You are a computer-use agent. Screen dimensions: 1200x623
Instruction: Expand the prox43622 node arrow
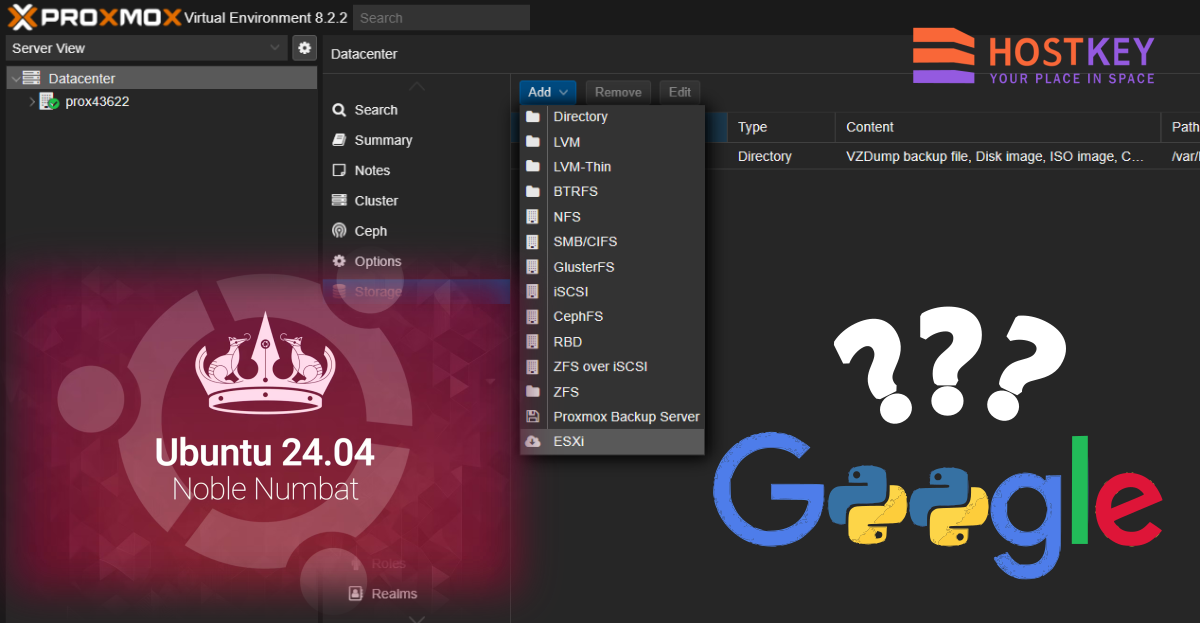pyautogui.click(x=32, y=102)
